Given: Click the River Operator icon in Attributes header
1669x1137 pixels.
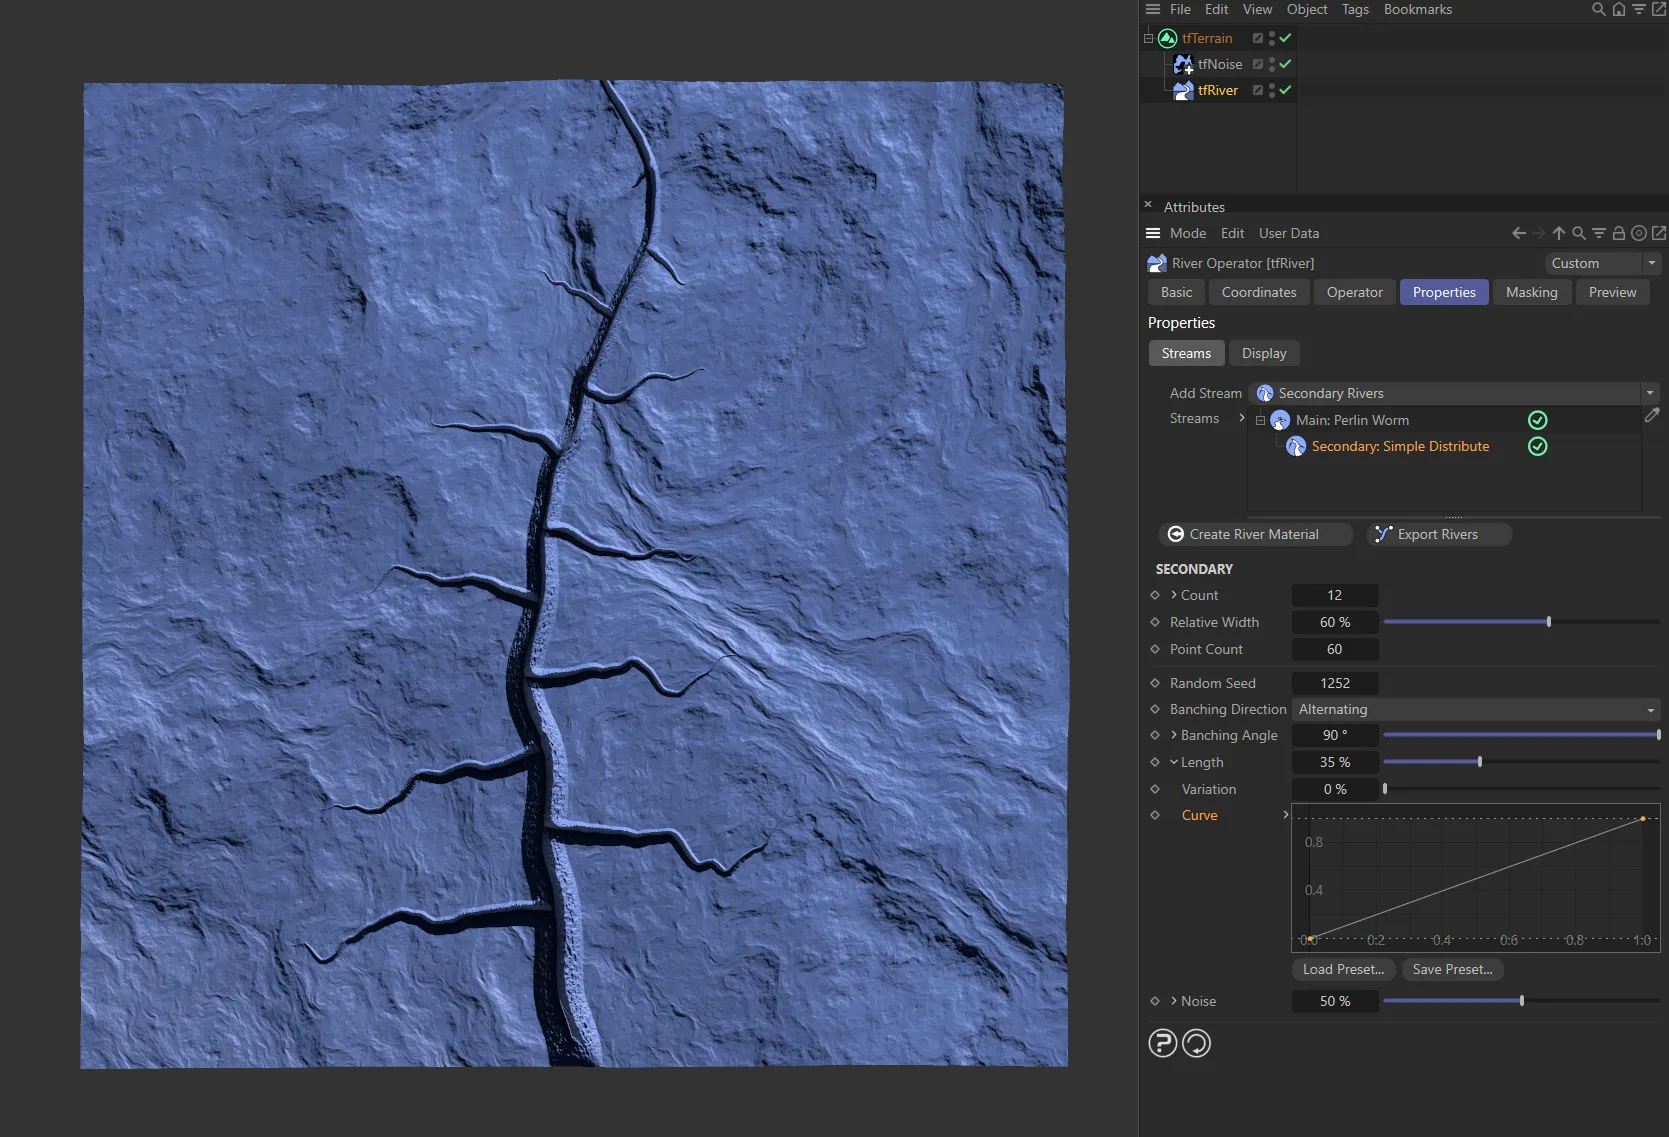Looking at the screenshot, I should pos(1156,263).
